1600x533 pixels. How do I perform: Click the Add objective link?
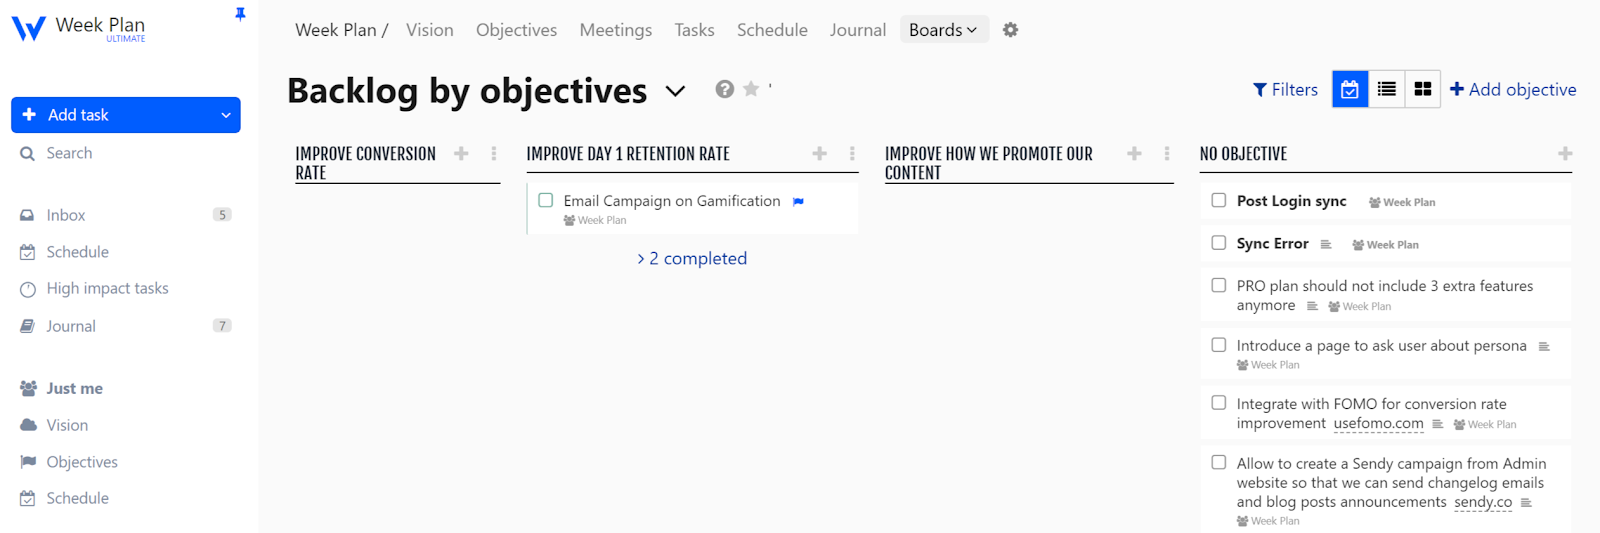[x=1513, y=89]
